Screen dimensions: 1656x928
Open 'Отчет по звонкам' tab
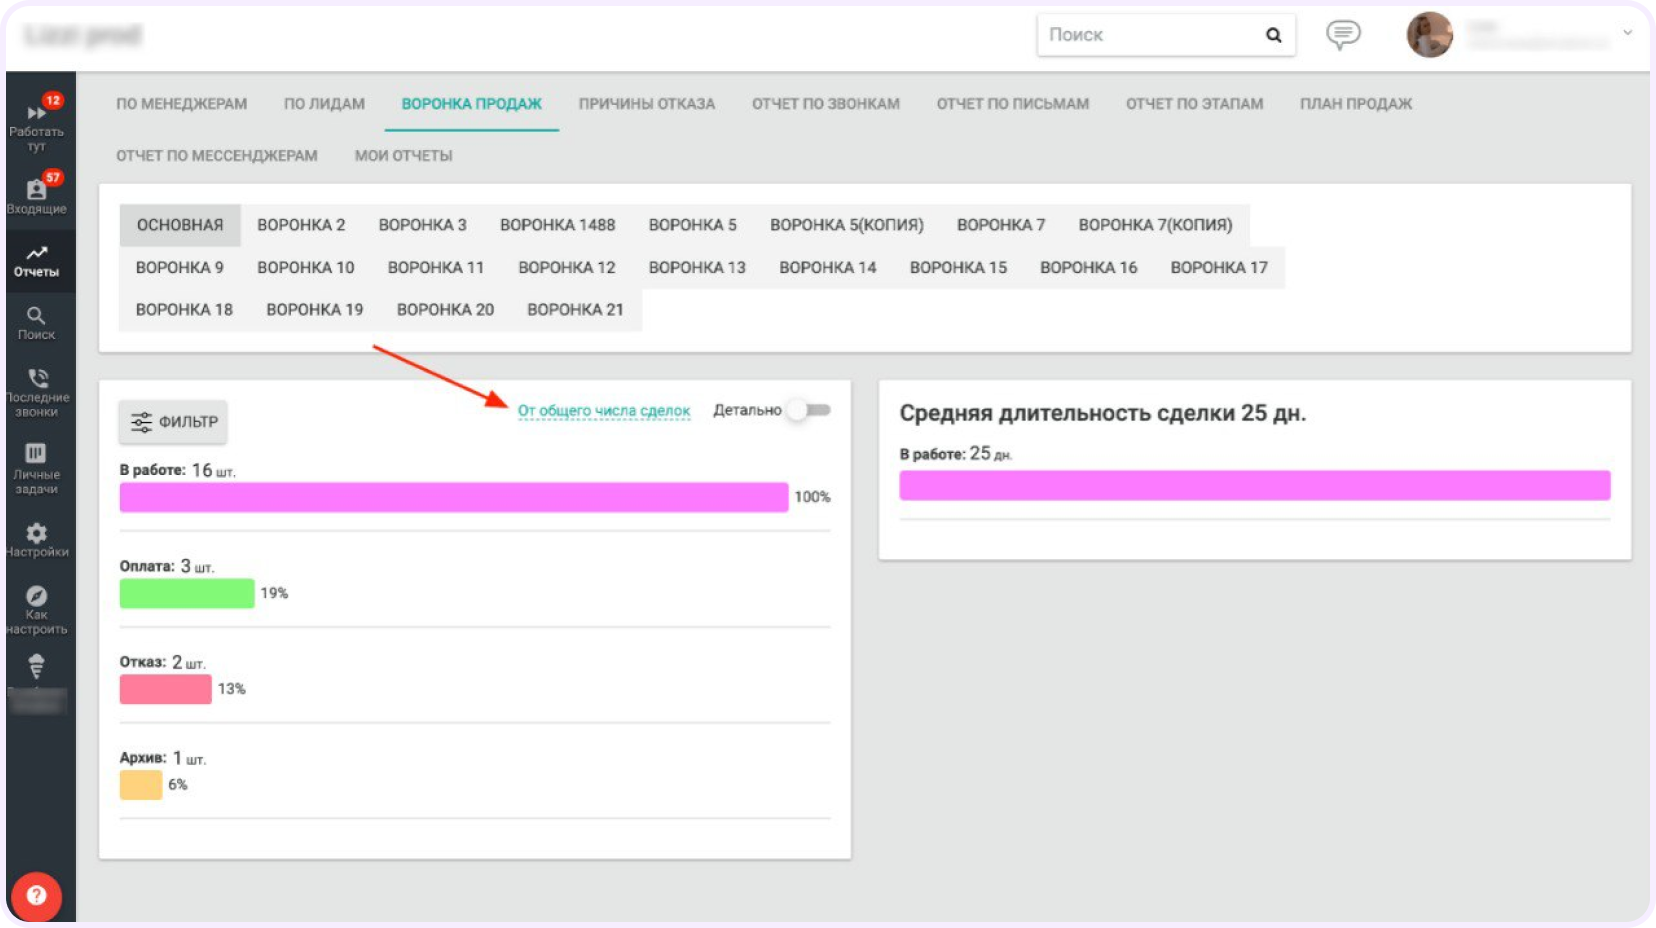(x=826, y=104)
